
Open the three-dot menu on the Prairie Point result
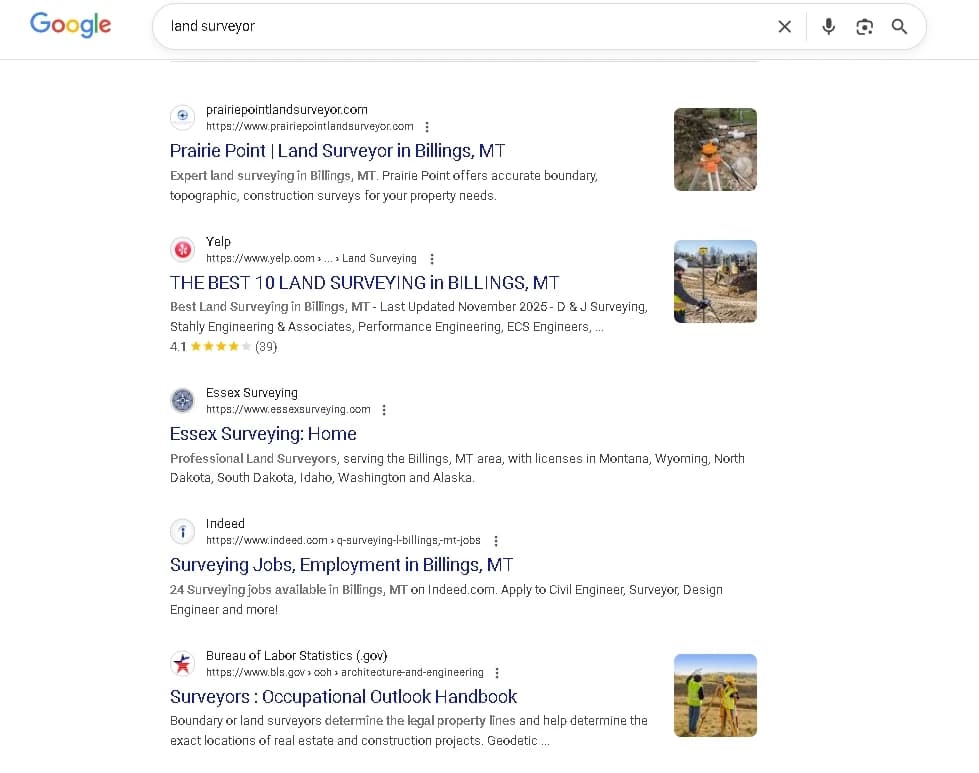(427, 126)
